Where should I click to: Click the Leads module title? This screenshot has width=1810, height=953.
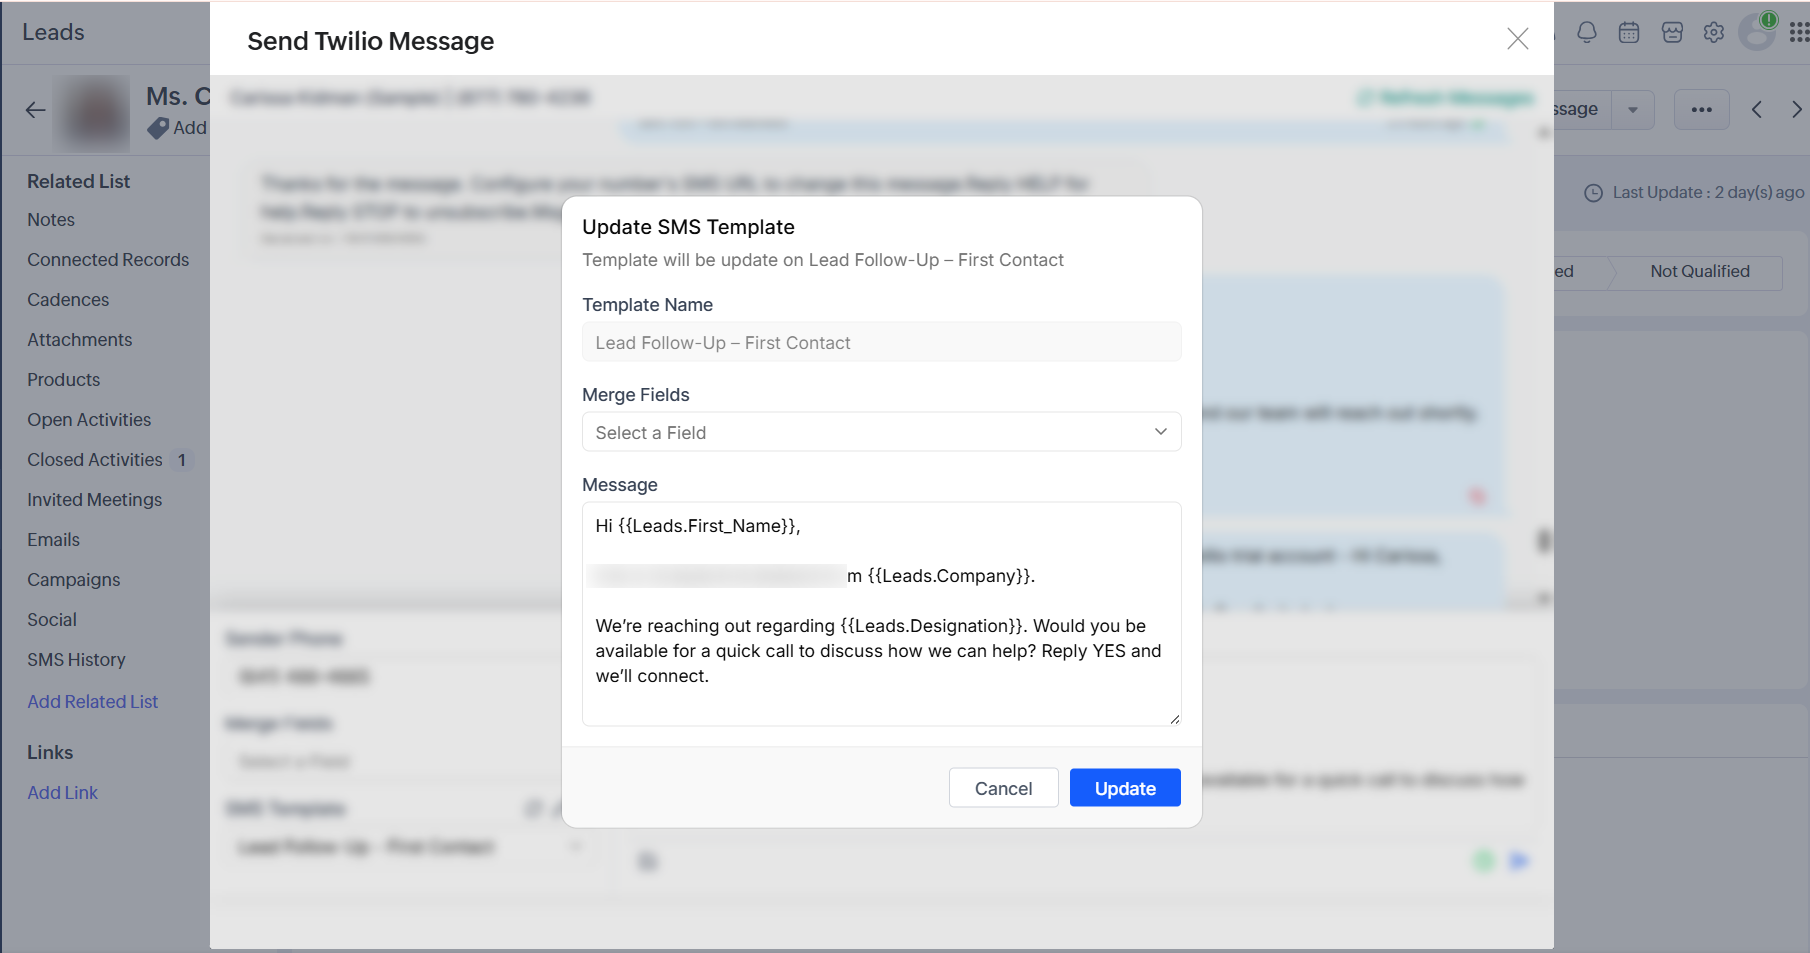(54, 32)
